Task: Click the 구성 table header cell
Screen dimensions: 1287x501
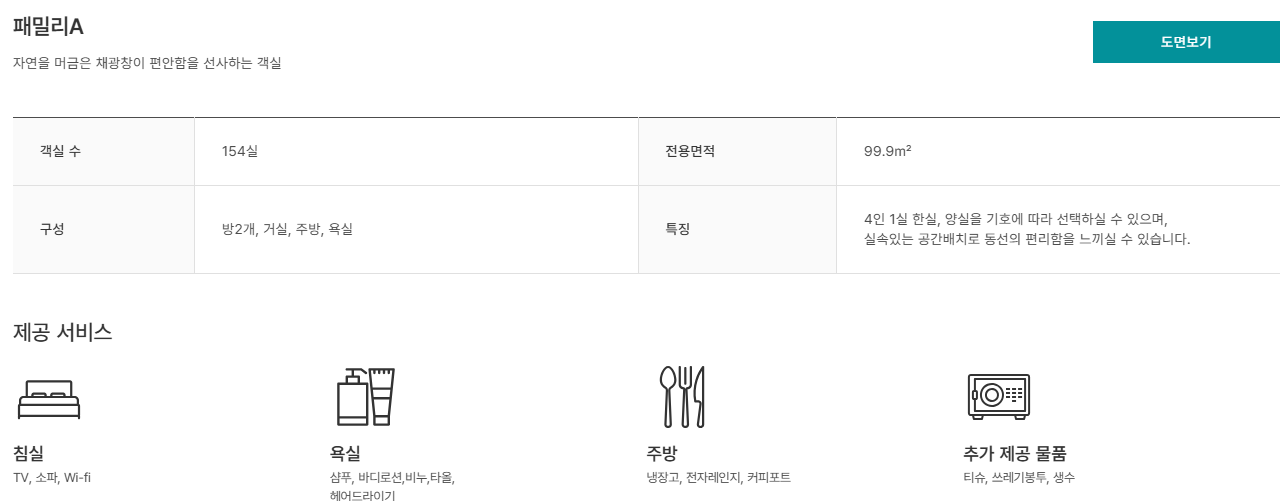Action: [x=52, y=229]
